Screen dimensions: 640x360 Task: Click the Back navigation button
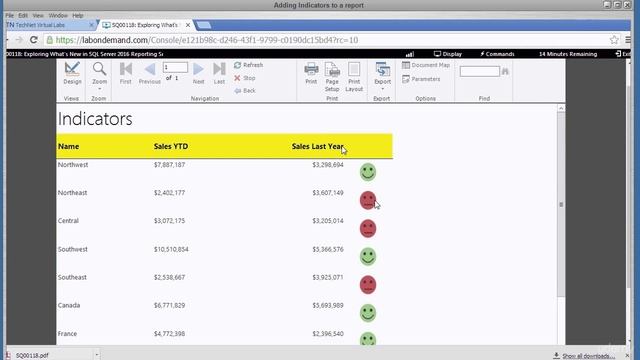[245, 91]
